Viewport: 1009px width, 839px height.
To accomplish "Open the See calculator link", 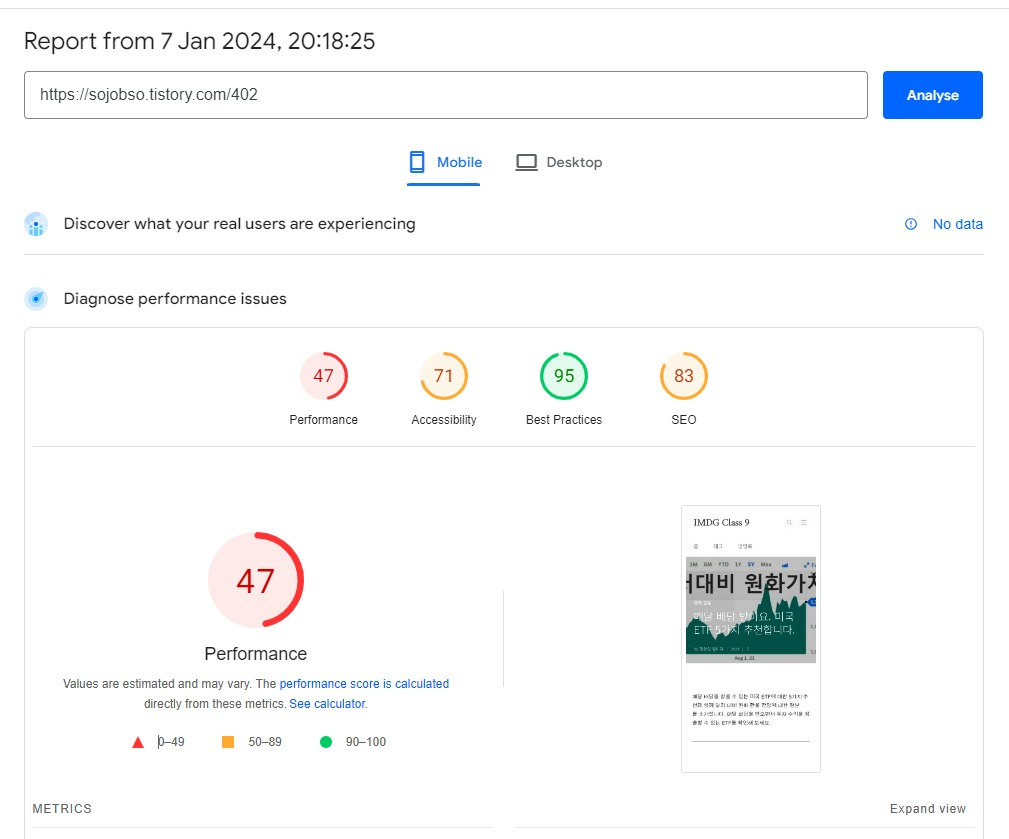I will (x=327, y=704).
